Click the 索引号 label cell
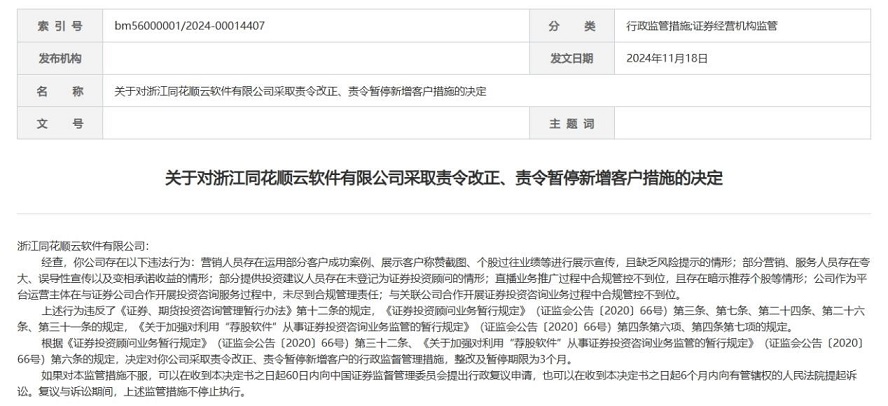Image resolution: width=888 pixels, height=406 pixels. tap(60, 25)
